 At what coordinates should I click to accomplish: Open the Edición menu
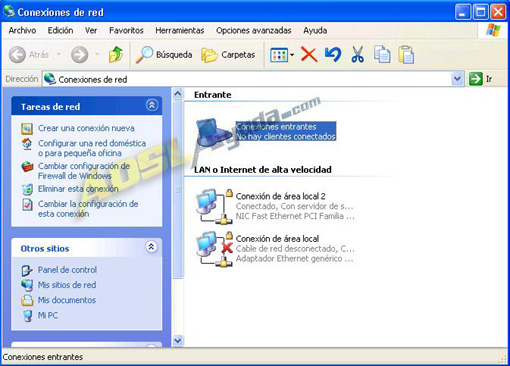[60, 30]
